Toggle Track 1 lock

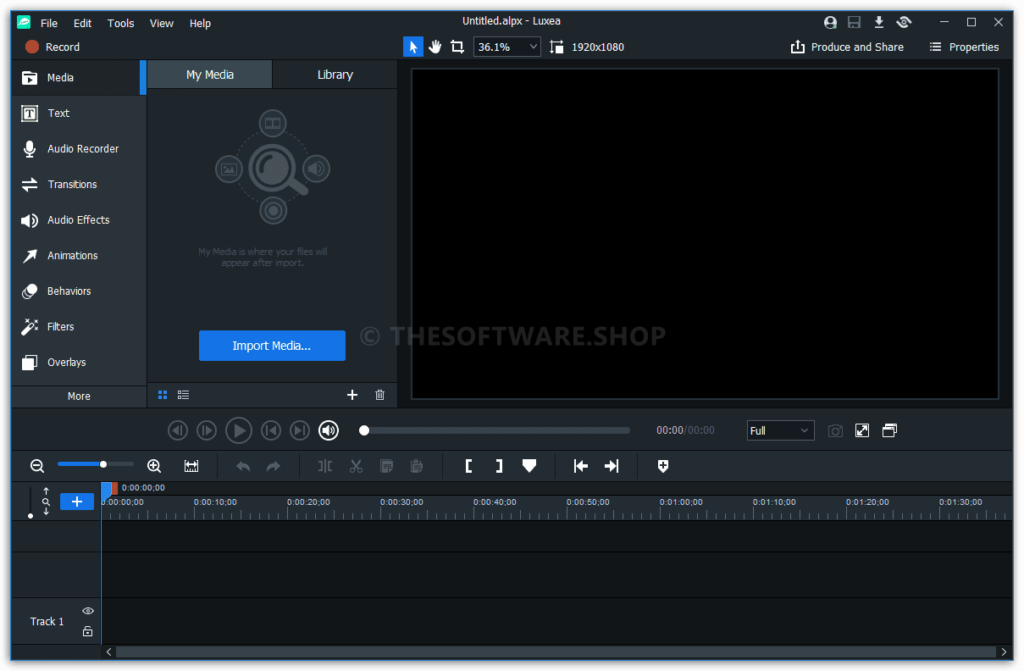(x=88, y=632)
